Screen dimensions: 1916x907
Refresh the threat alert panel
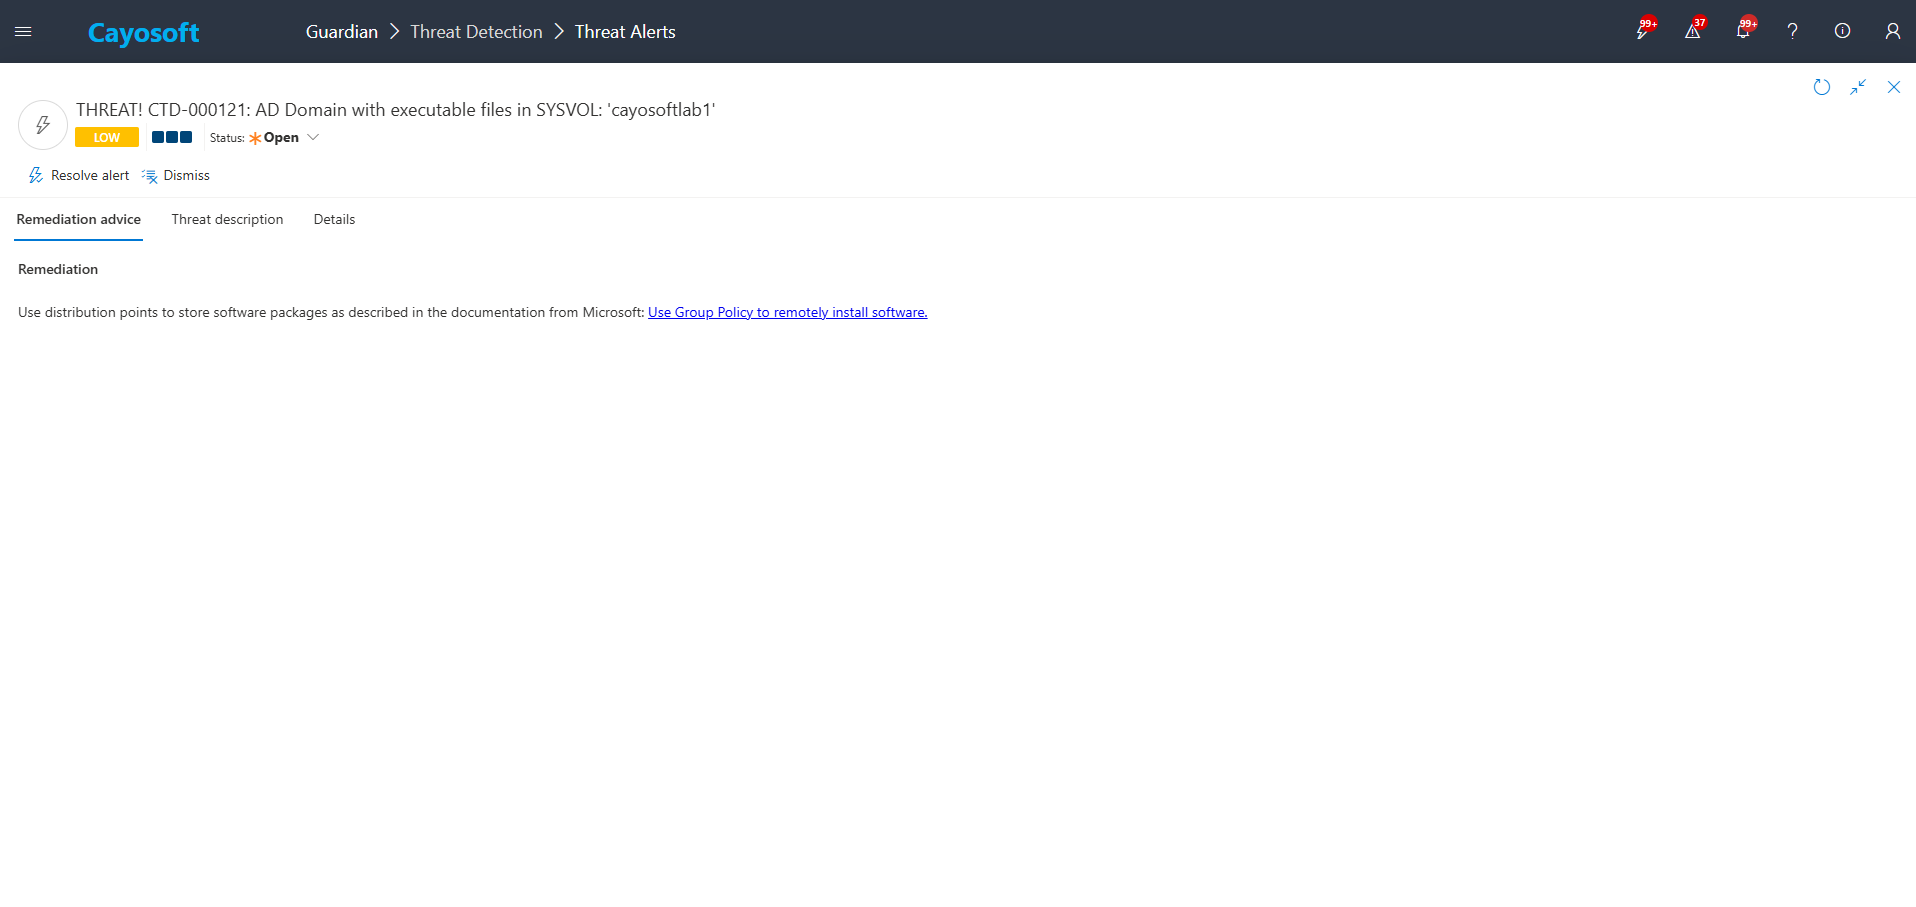(1821, 87)
